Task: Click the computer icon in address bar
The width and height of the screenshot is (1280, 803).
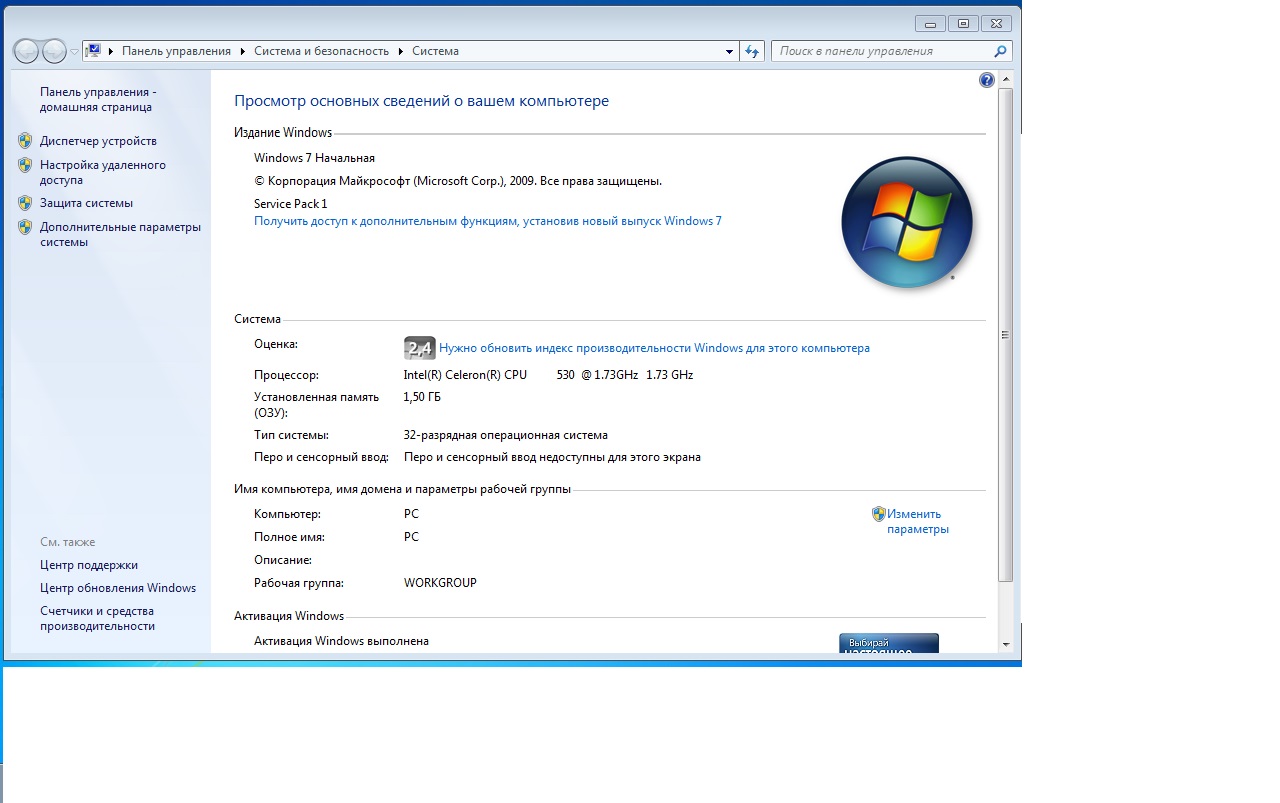Action: point(93,50)
